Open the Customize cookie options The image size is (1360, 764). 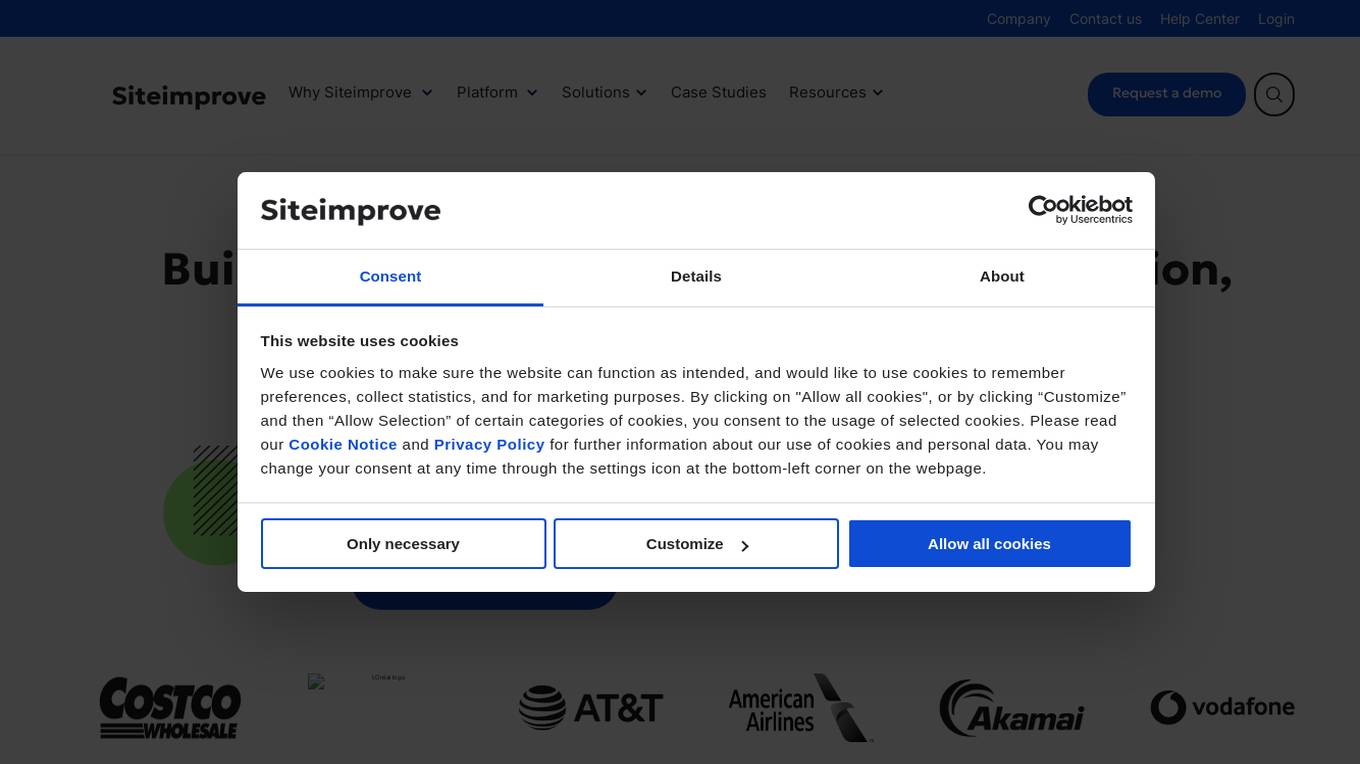coord(696,544)
